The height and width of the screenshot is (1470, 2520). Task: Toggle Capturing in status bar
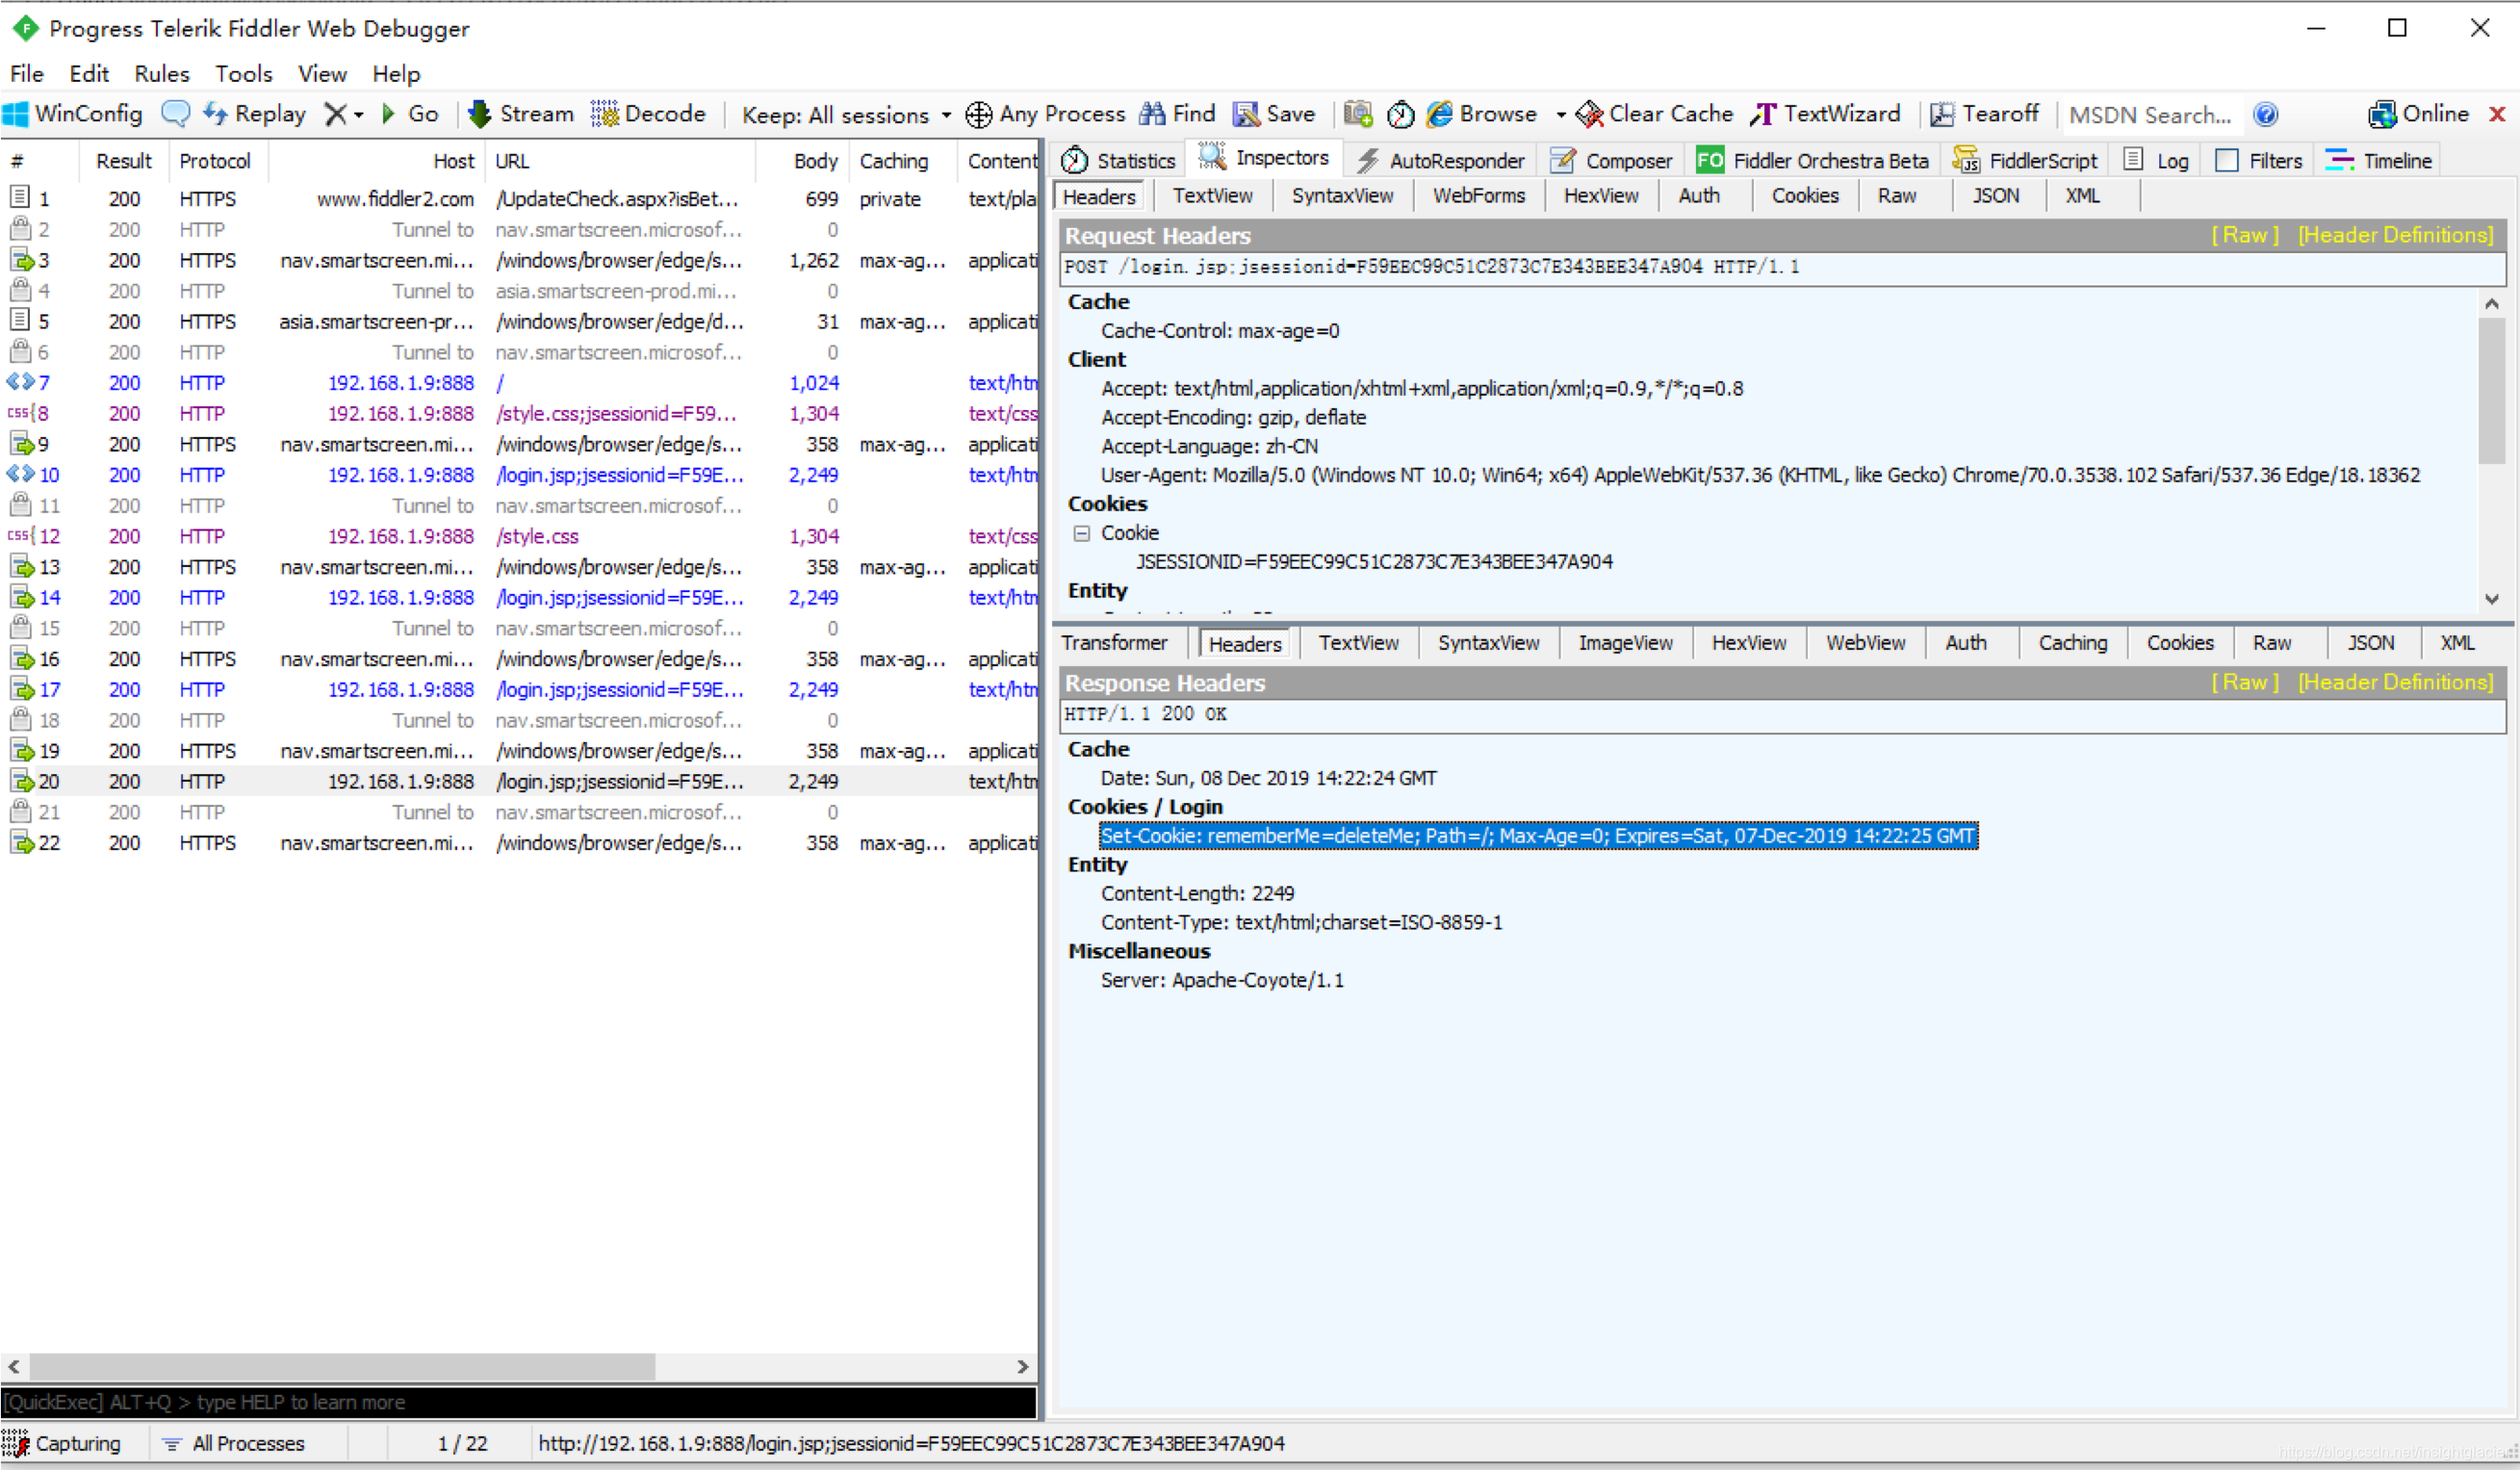(x=62, y=1443)
